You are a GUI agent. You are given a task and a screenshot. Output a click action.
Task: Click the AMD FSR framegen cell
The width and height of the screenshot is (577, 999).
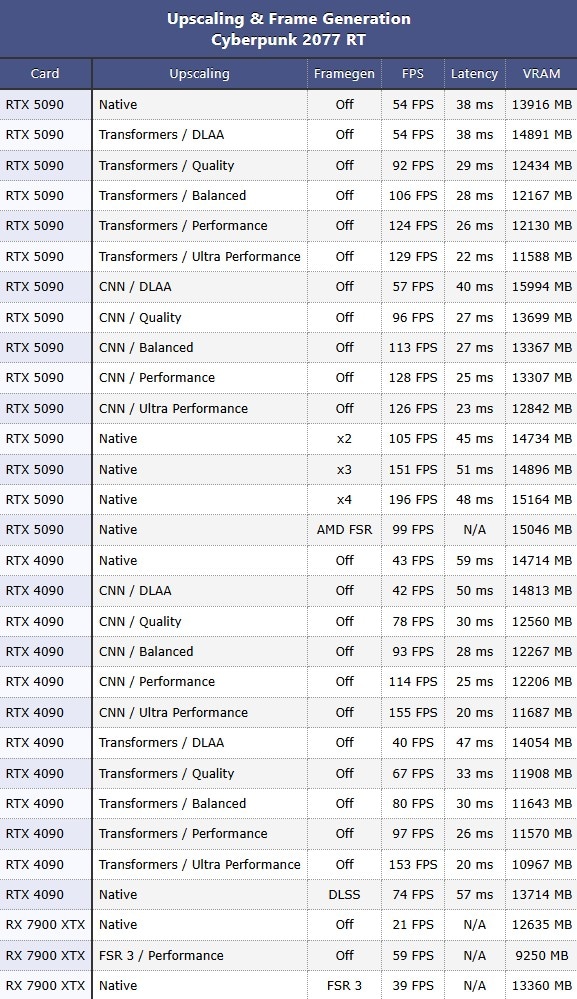pos(344,530)
